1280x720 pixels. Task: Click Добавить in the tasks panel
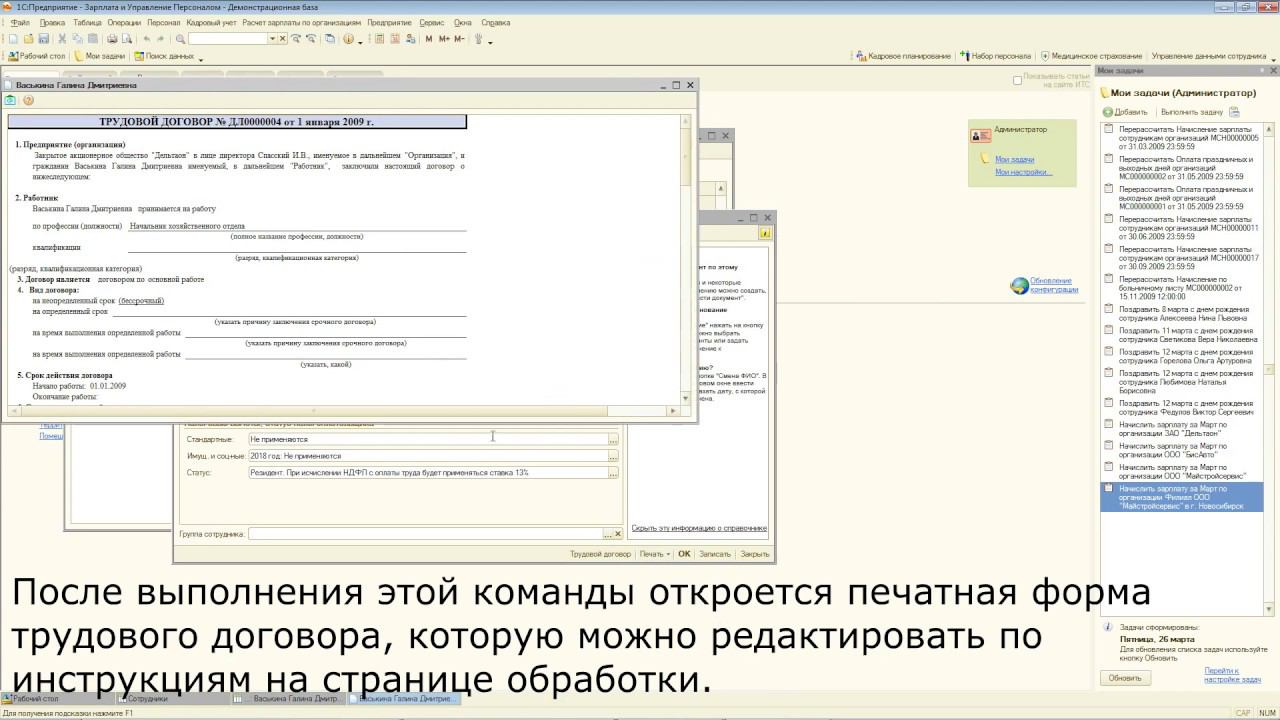1125,112
